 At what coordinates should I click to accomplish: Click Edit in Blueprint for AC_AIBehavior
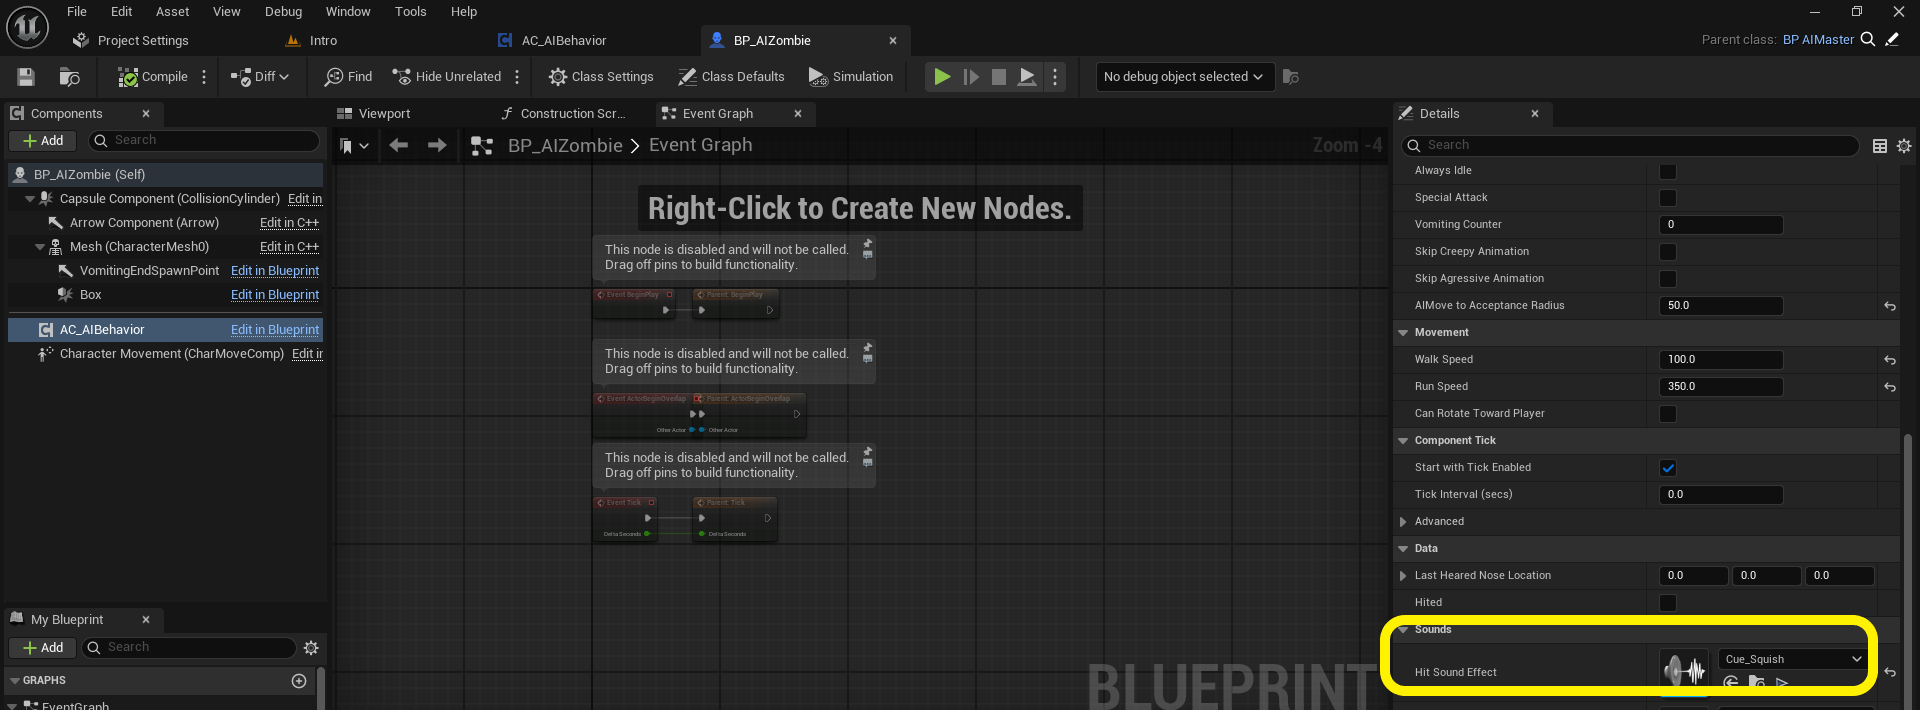(x=275, y=330)
